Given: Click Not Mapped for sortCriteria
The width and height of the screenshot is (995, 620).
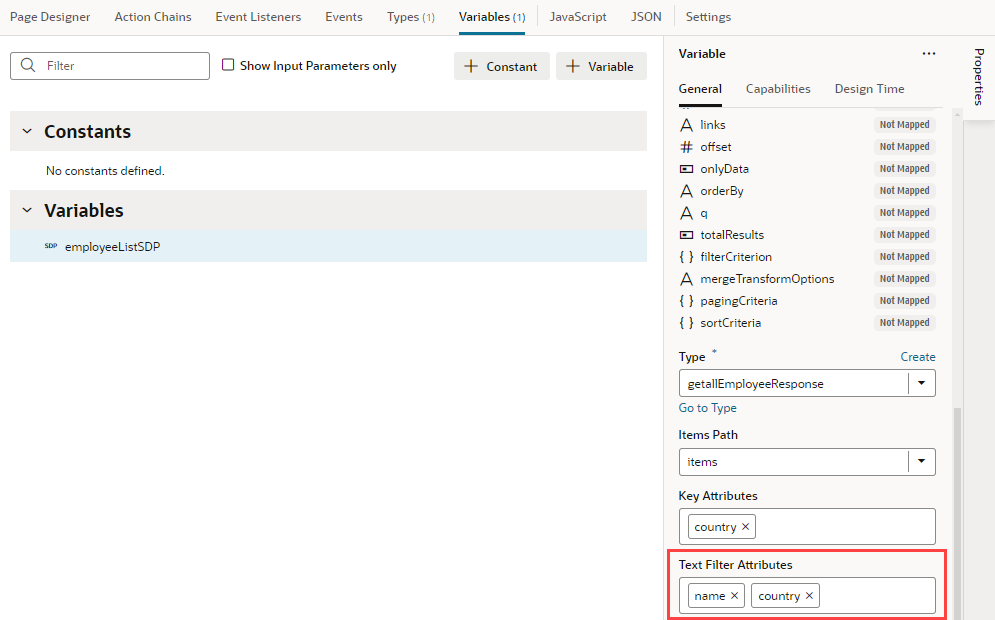Looking at the screenshot, I should click(x=904, y=323).
